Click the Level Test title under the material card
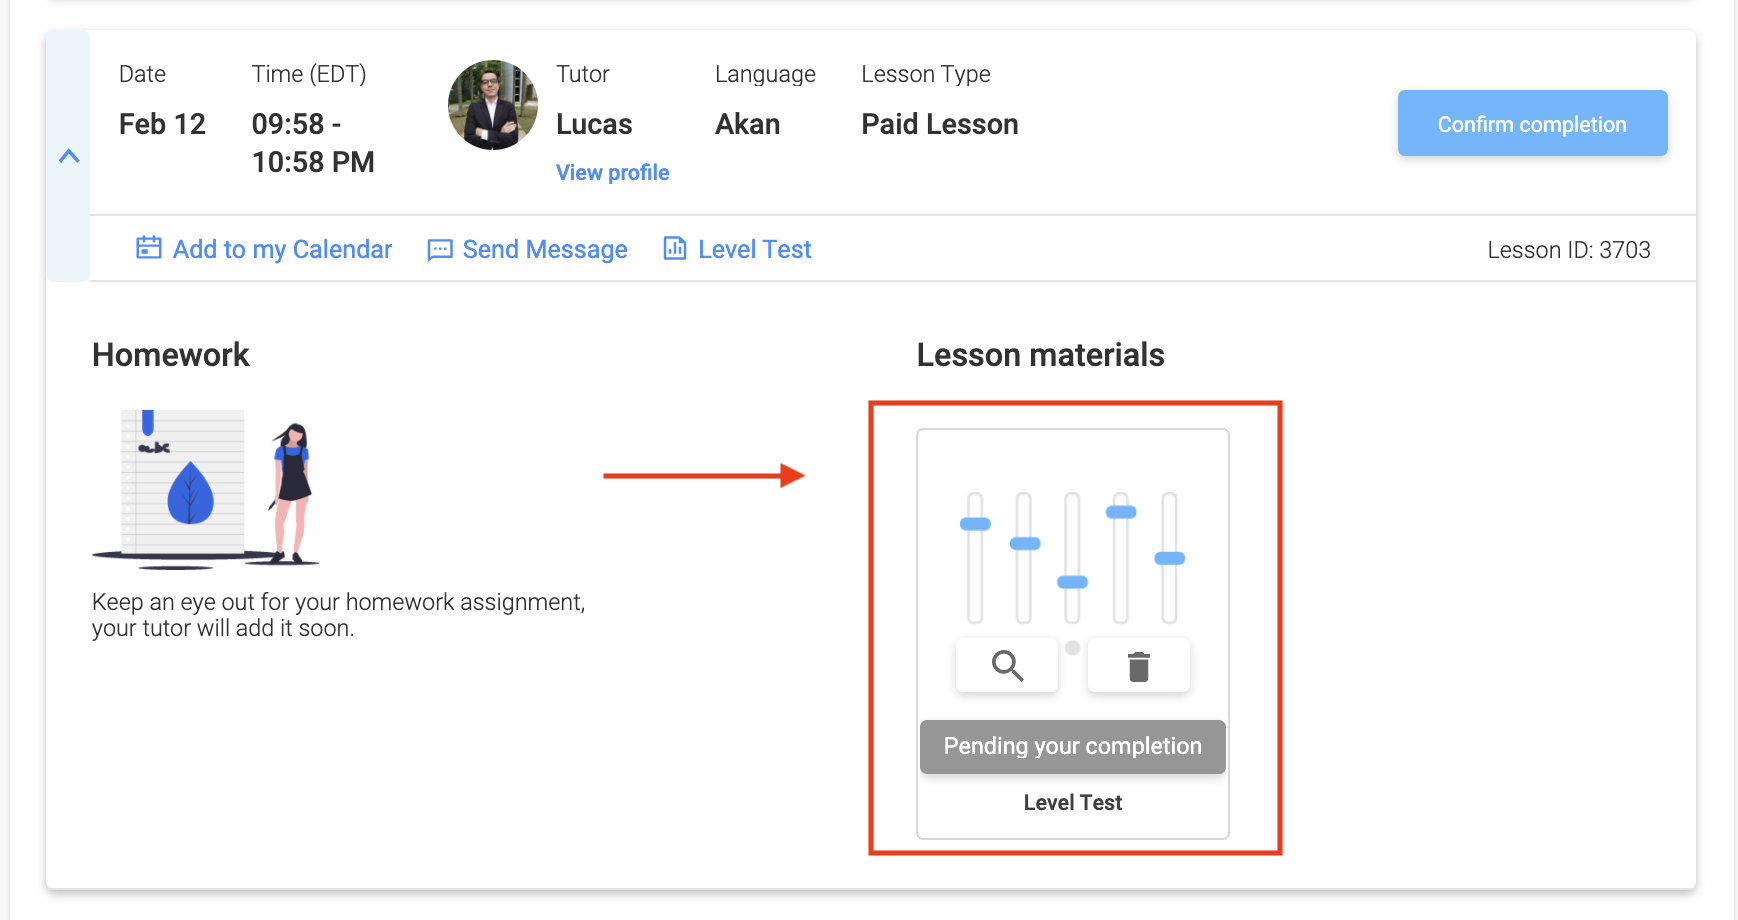 (x=1072, y=802)
